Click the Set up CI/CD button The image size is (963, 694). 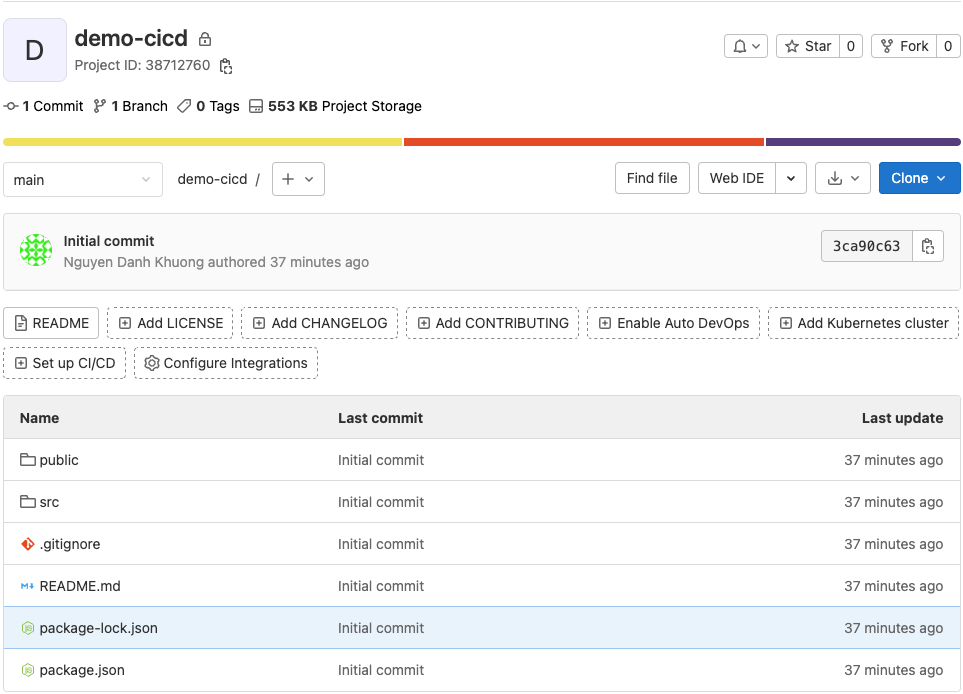point(64,363)
